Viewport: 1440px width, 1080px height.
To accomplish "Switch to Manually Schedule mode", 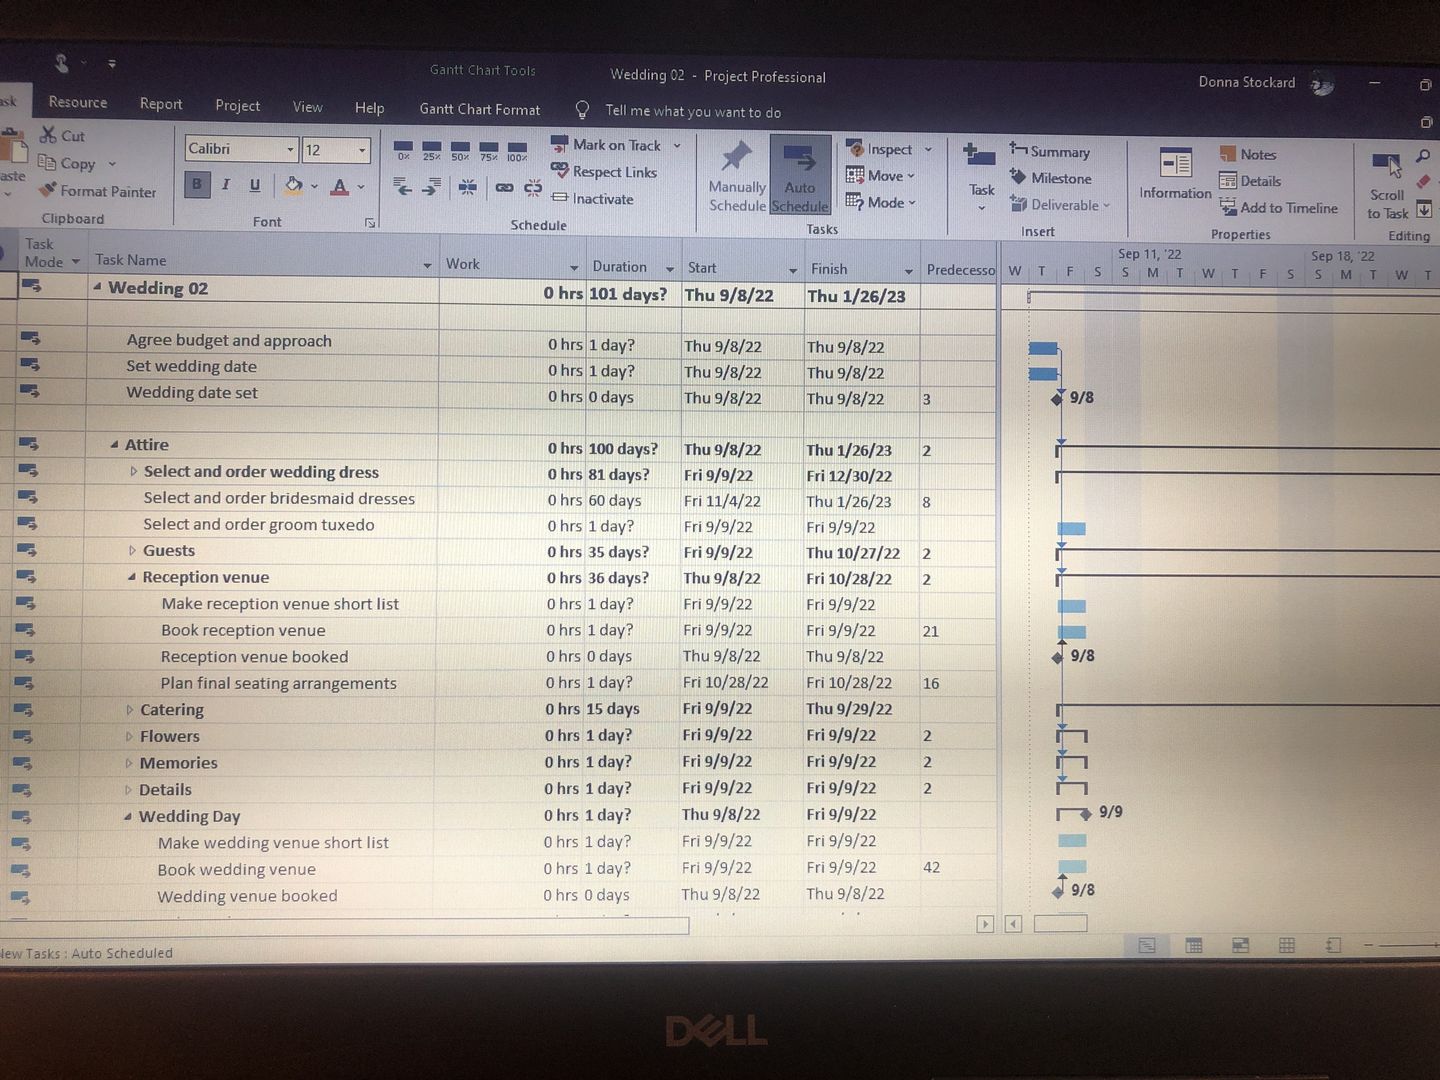I will click(737, 176).
